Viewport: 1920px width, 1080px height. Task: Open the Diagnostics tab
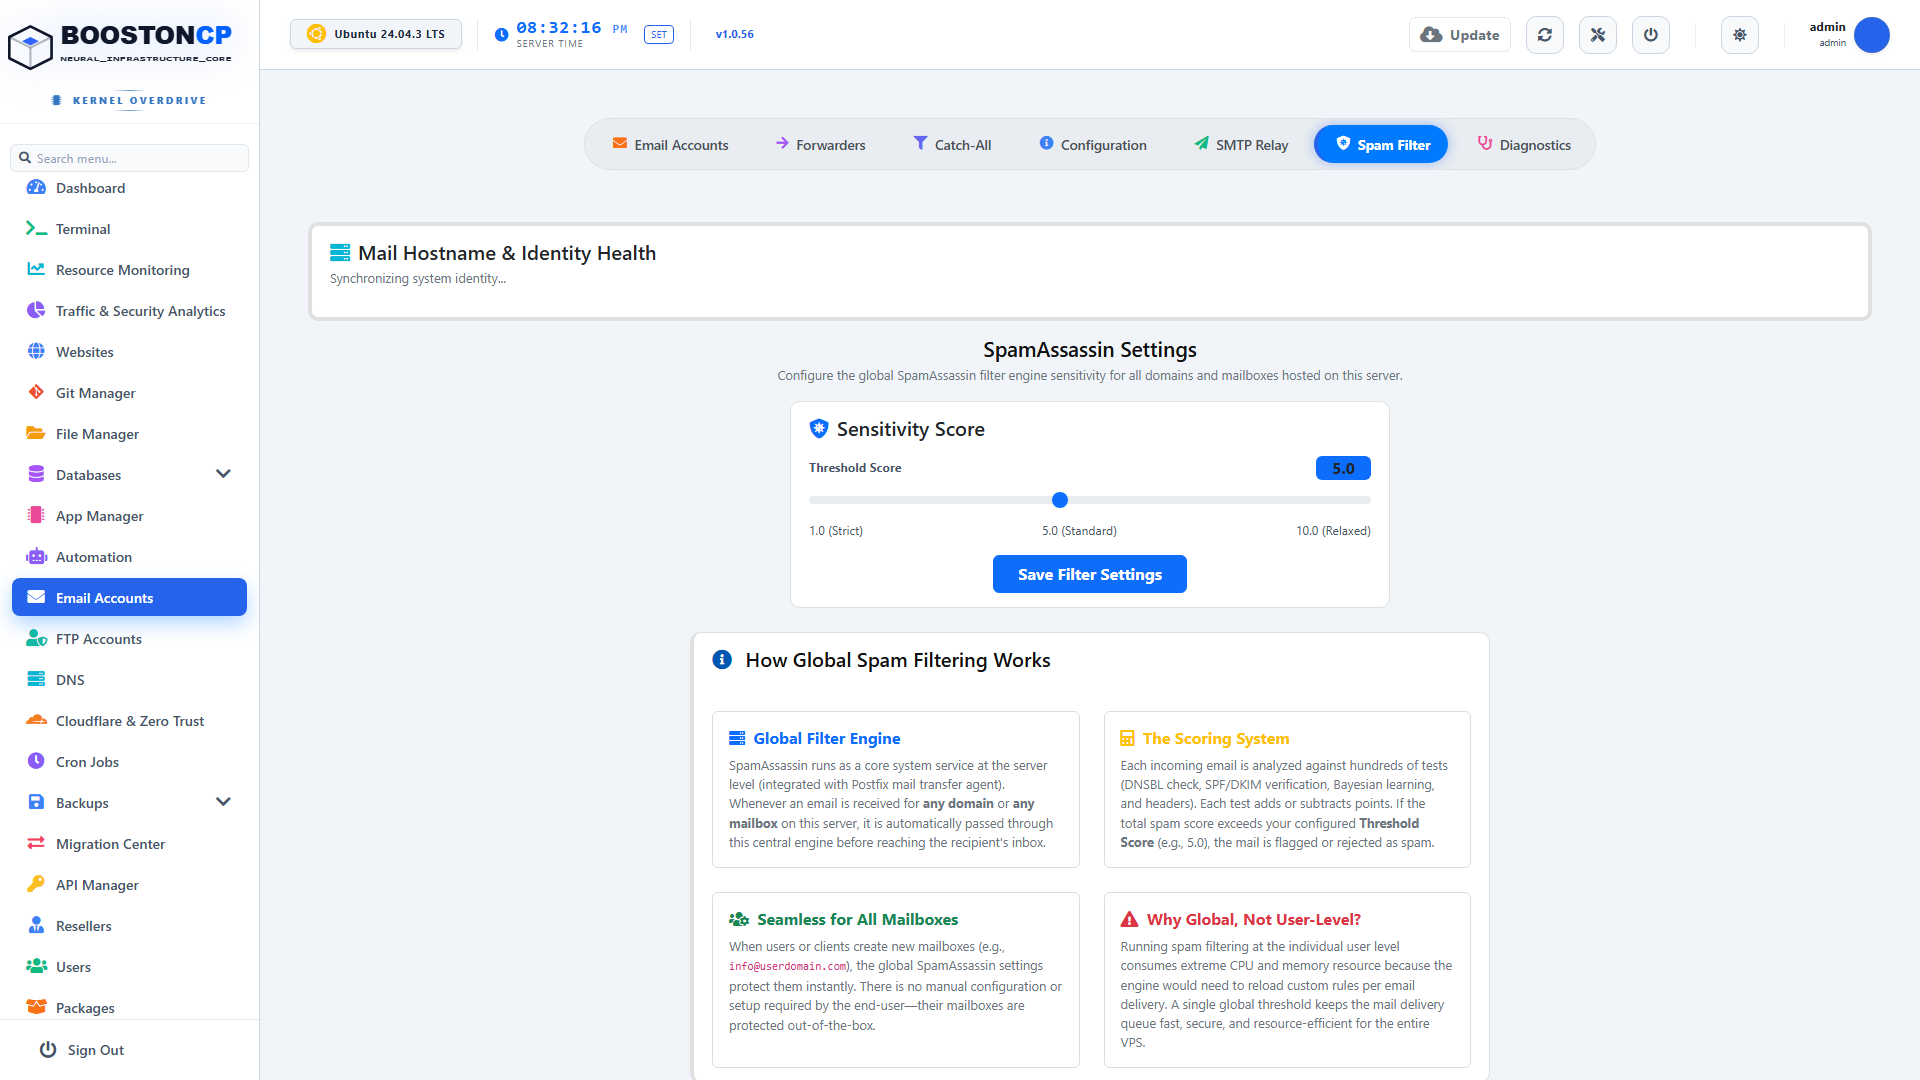coord(1524,145)
